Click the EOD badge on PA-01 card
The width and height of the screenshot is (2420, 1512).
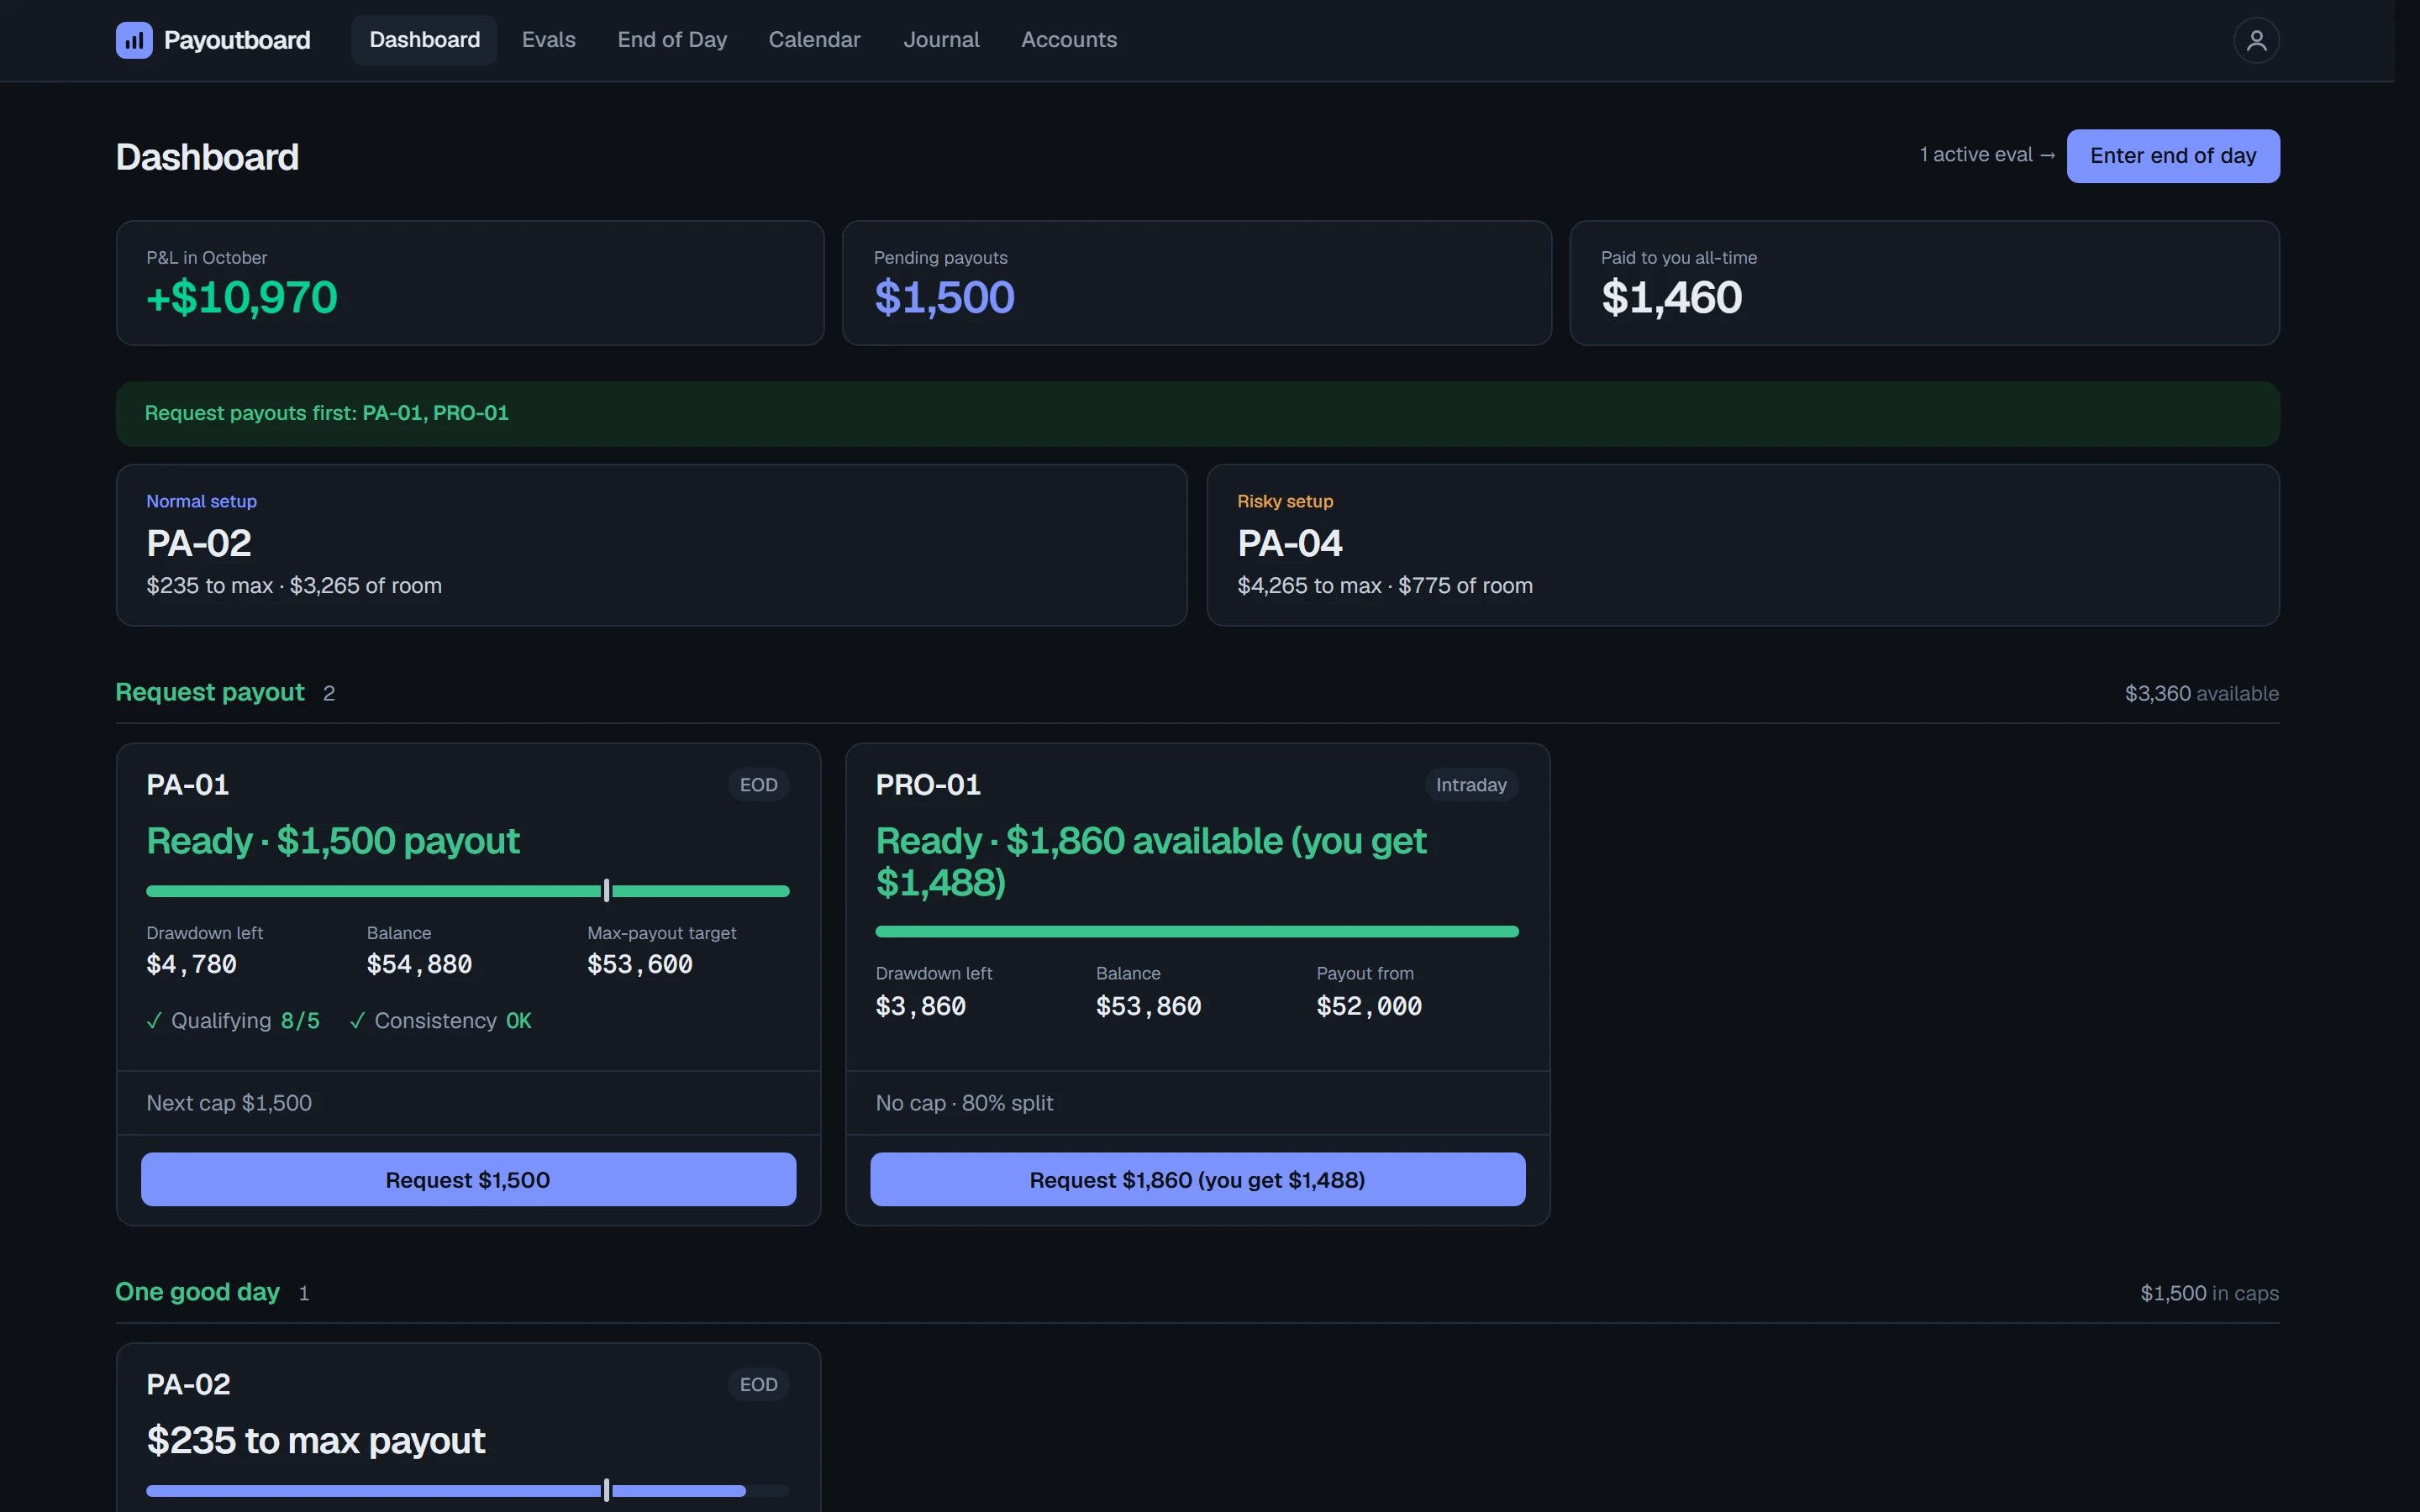pos(758,785)
